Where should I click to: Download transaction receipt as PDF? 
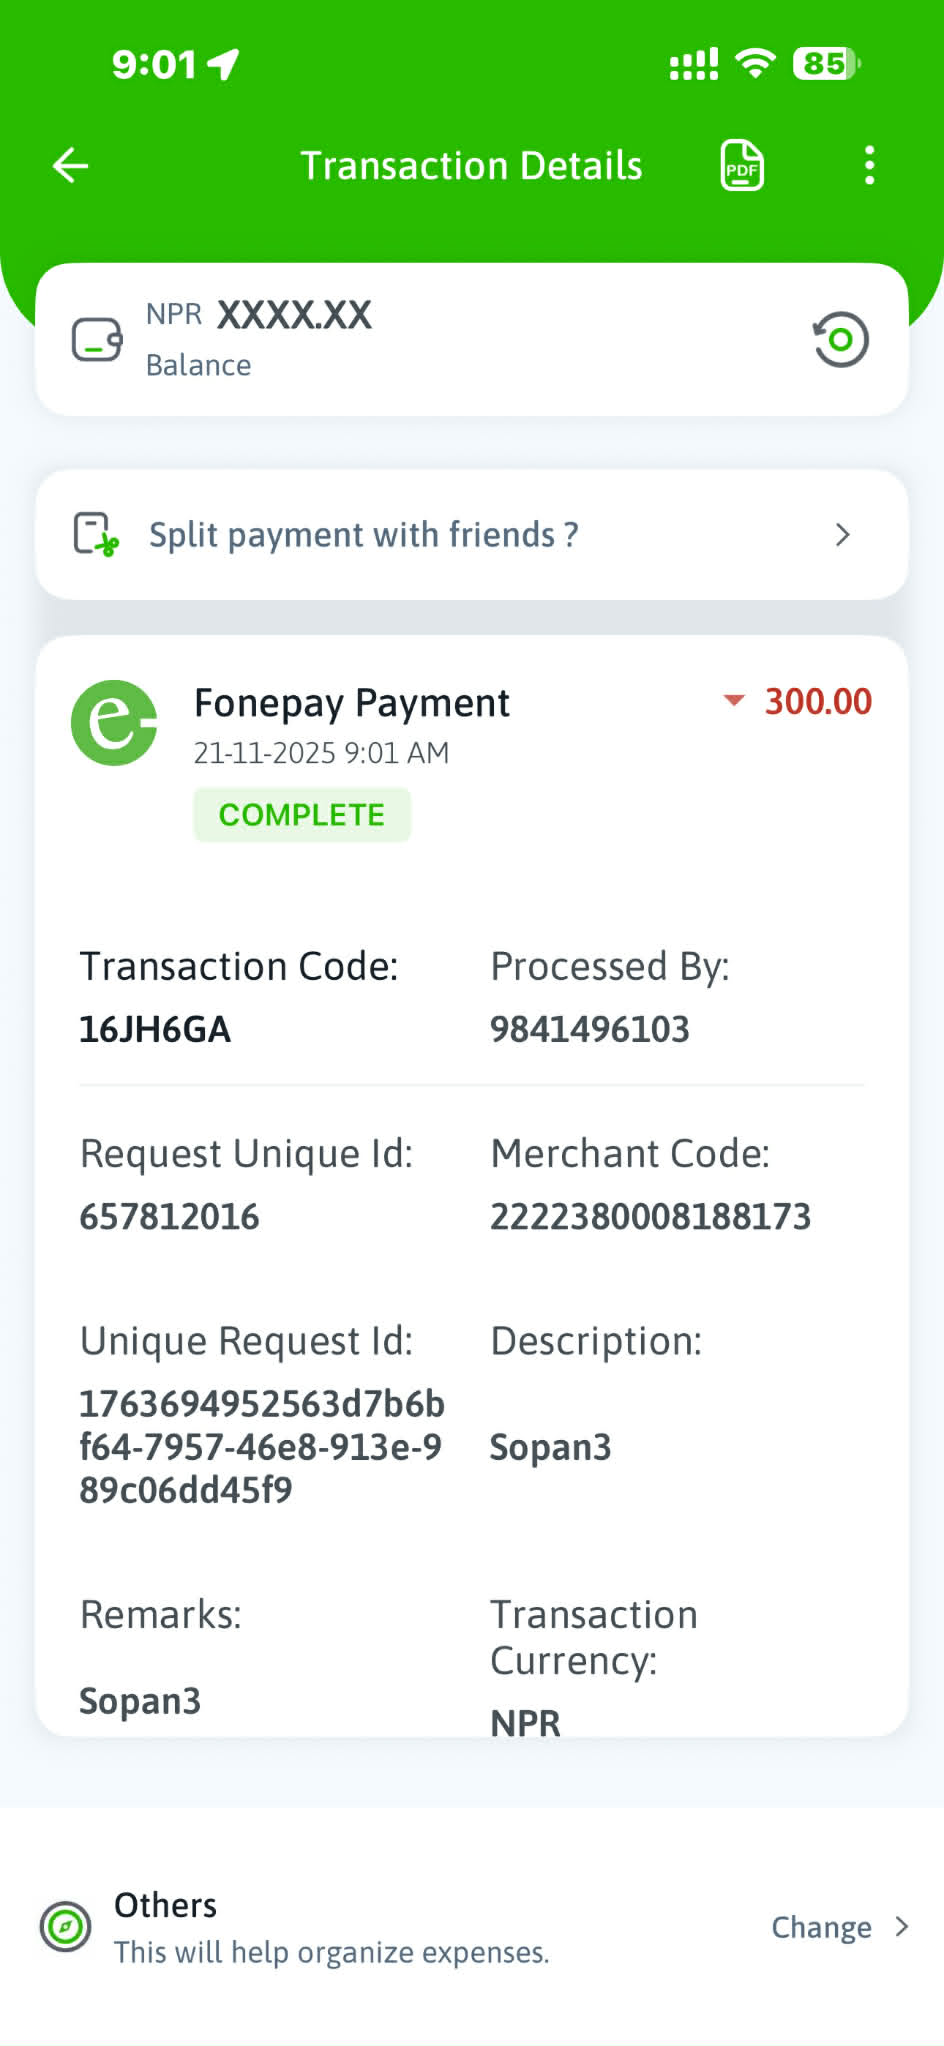click(x=742, y=166)
